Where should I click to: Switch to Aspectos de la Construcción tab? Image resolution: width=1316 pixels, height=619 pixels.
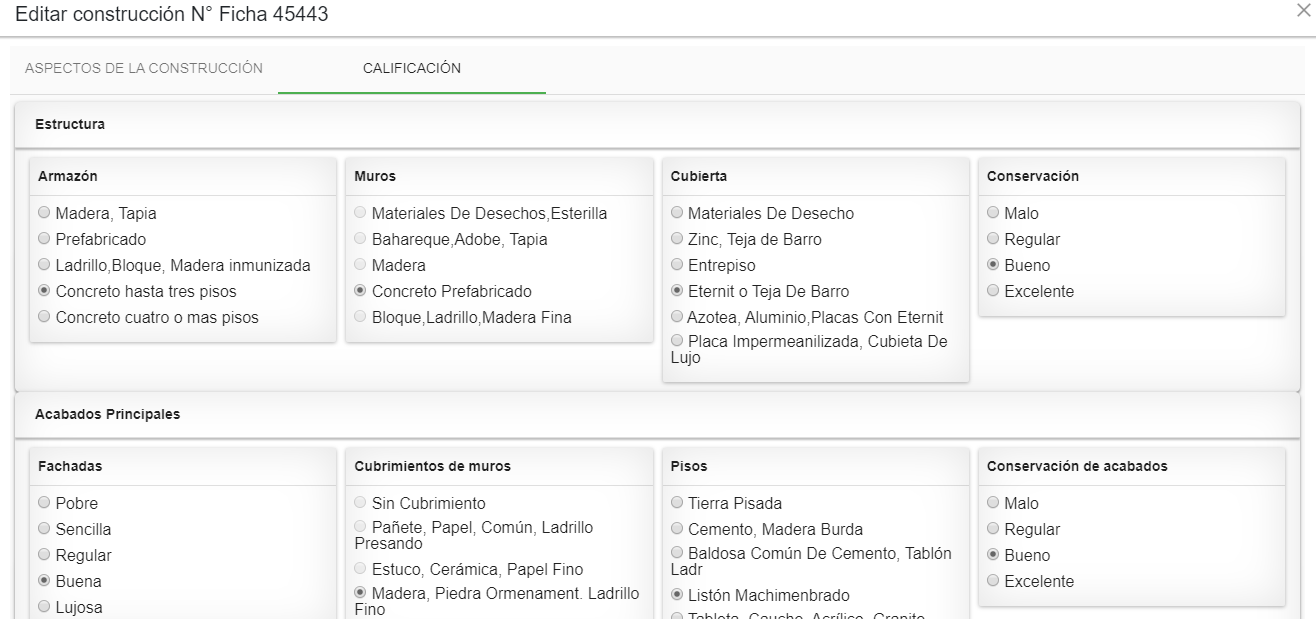pos(144,68)
